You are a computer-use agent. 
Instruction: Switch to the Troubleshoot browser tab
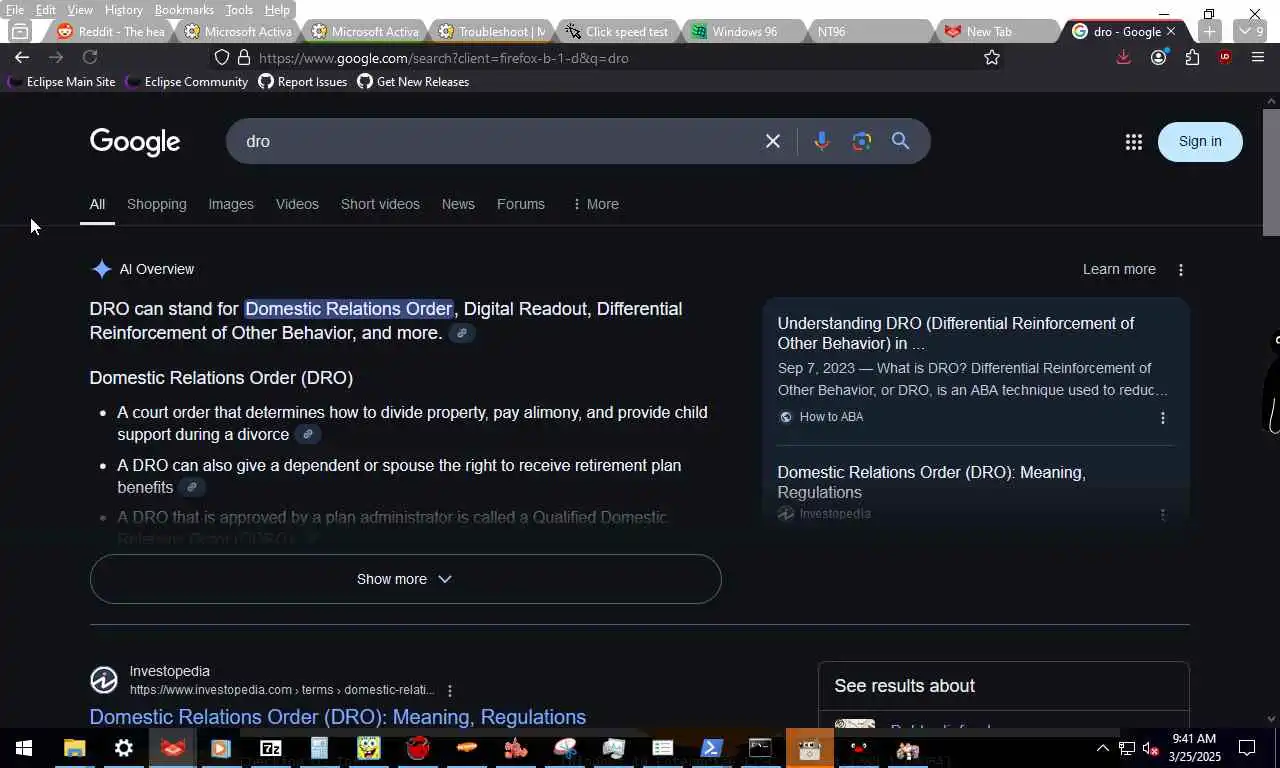[x=492, y=31]
